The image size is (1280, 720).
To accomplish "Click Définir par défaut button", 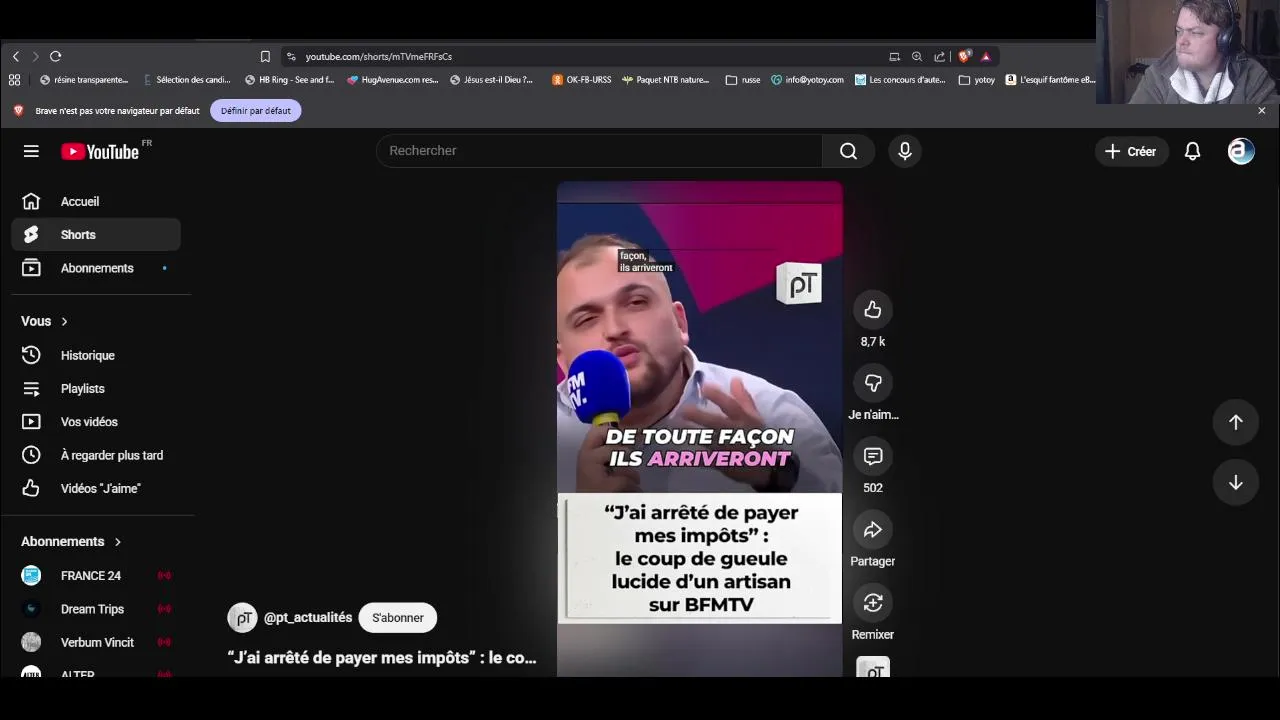I will tap(256, 111).
